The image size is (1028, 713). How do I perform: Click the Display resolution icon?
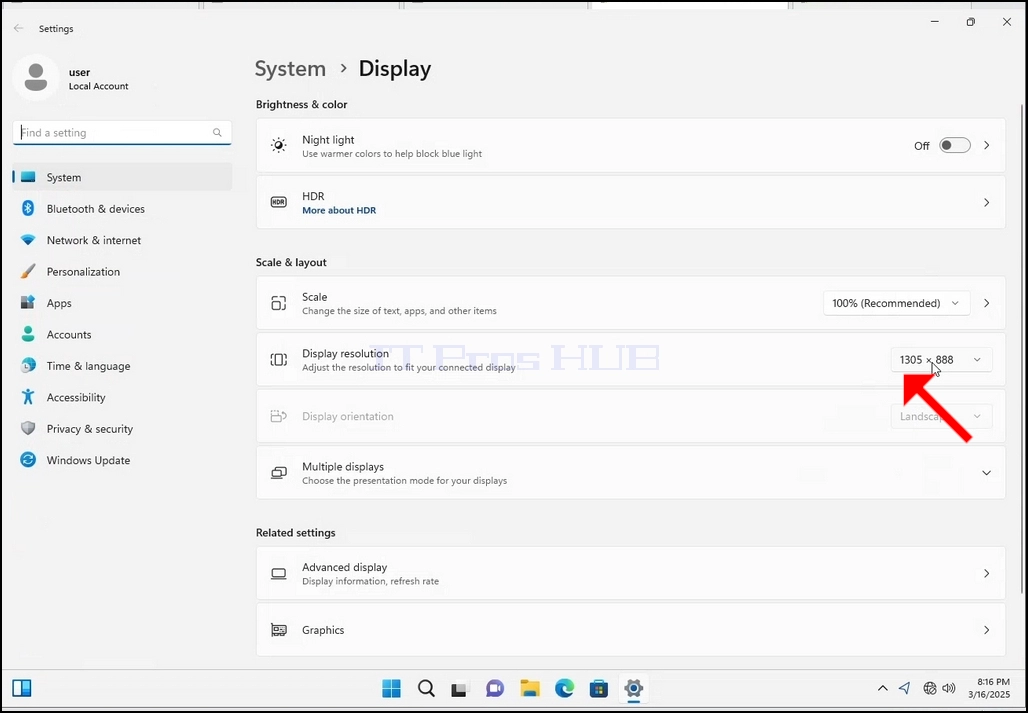pyautogui.click(x=279, y=359)
